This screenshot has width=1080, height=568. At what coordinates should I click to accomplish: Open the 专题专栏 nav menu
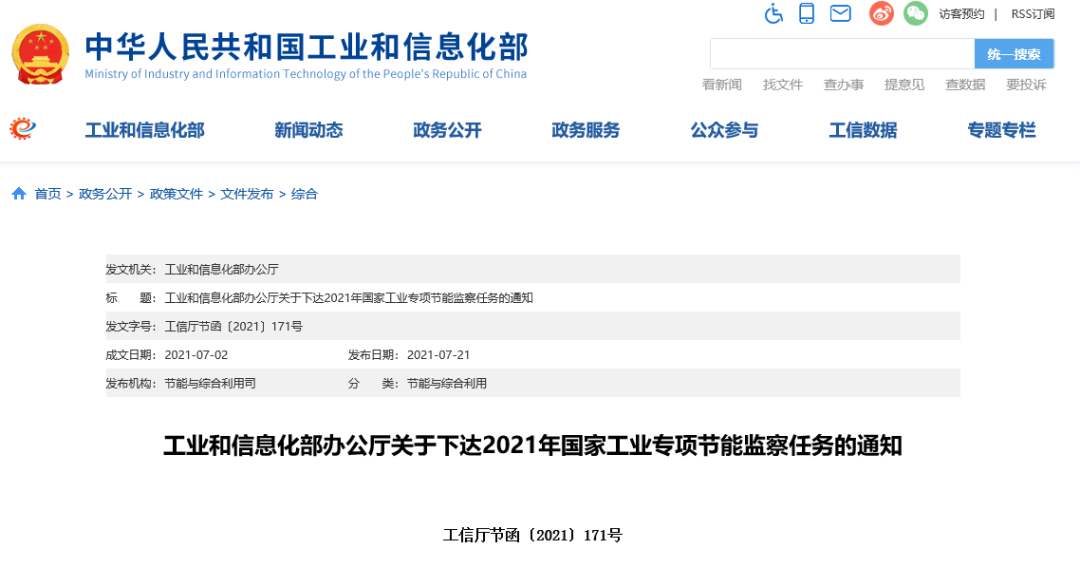point(1001,130)
